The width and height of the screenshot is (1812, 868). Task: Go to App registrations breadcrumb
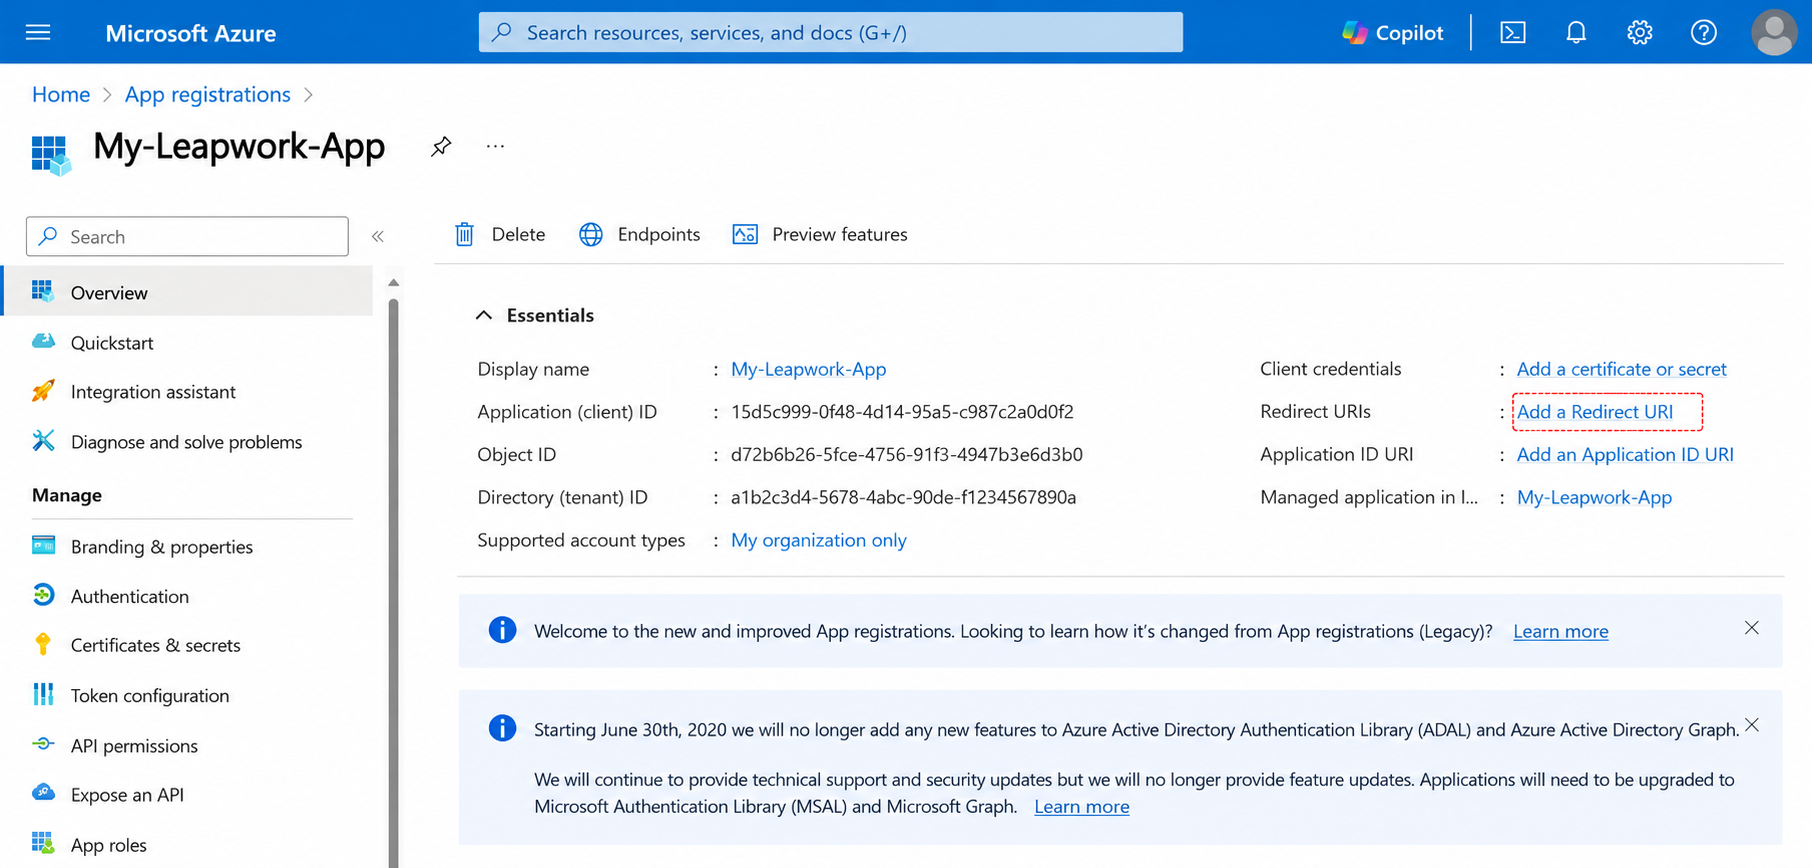pos(208,94)
